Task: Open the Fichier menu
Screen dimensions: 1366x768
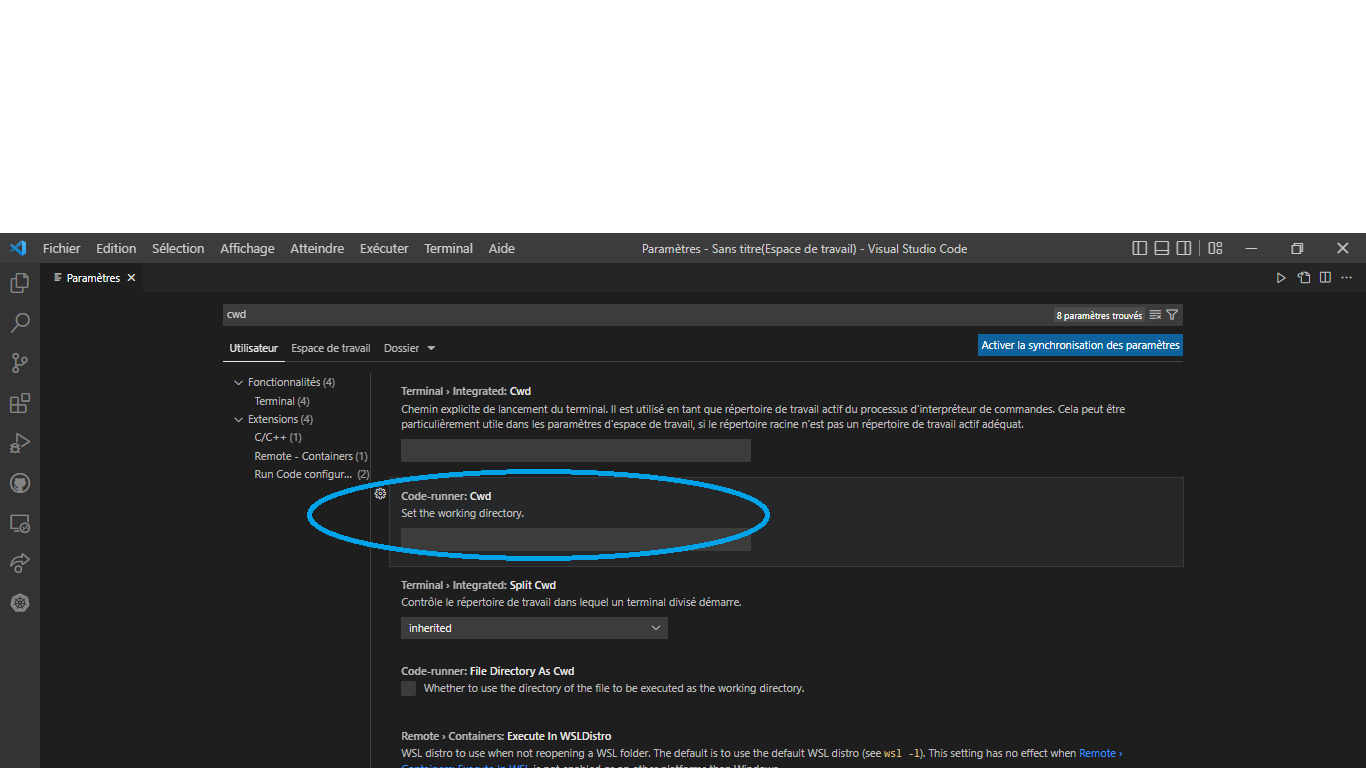Action: [61, 248]
